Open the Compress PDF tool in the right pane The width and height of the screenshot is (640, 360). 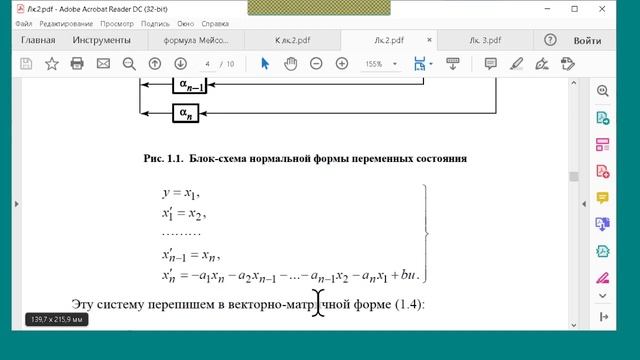tap(602, 251)
